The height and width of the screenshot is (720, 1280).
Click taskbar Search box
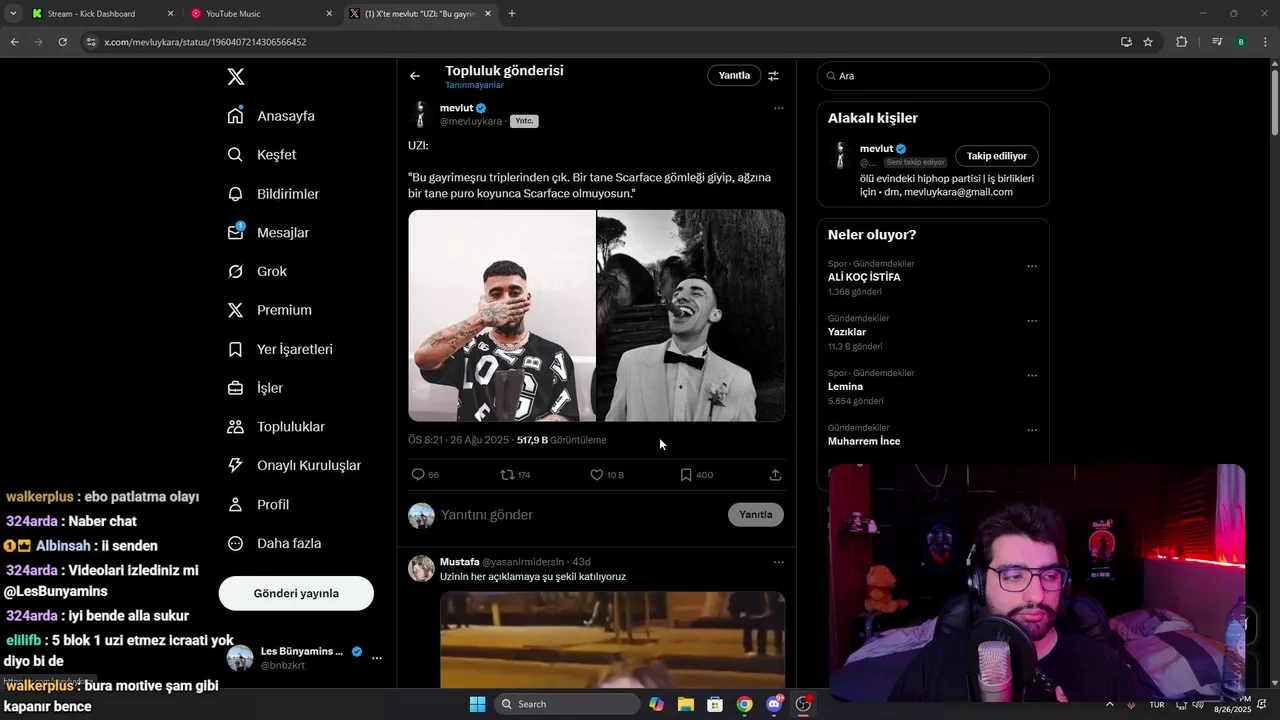[568, 704]
